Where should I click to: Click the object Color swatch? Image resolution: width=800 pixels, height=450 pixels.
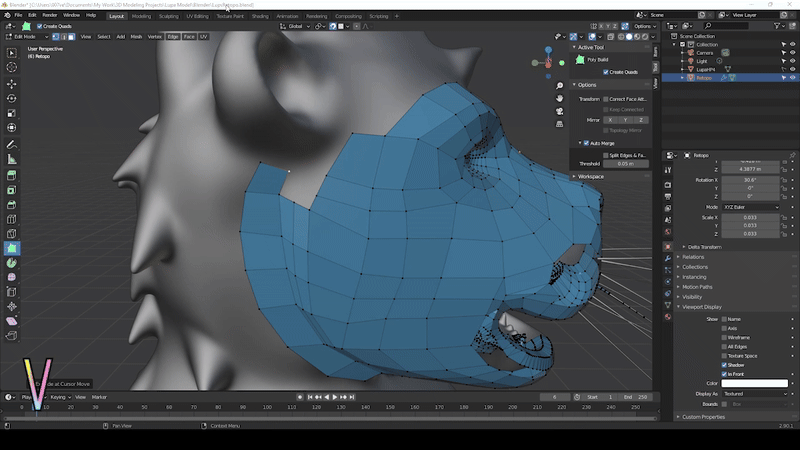tap(755, 383)
